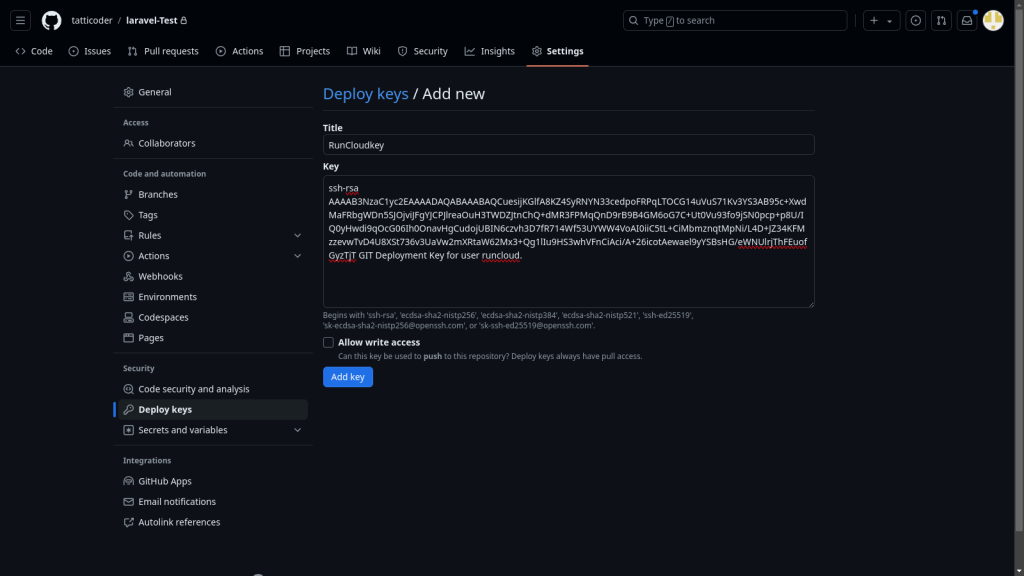Open the issues icon in header
This screenshot has height=576, width=1024.
pos(915,20)
